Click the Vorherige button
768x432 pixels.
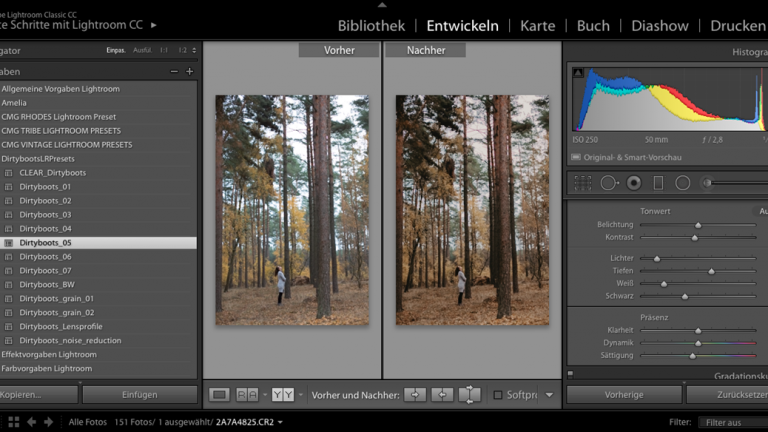624,395
